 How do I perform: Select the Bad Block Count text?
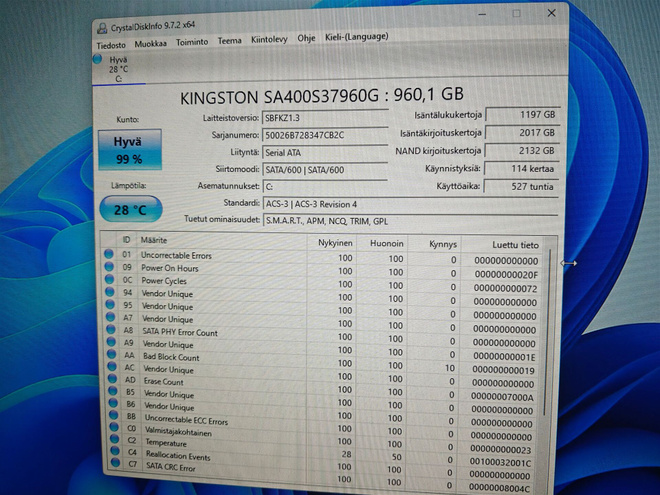click(171, 357)
